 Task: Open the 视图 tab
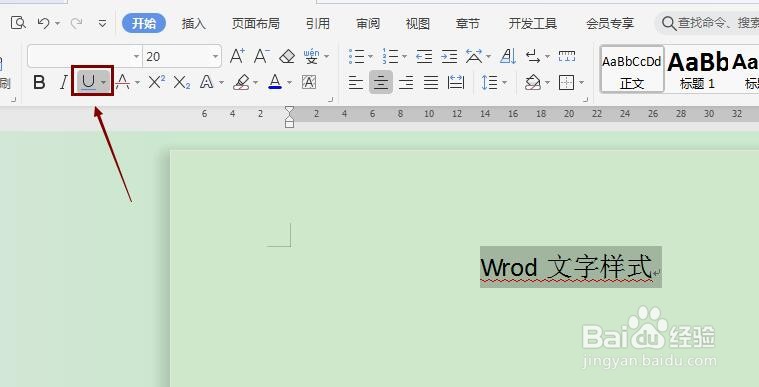(x=418, y=23)
